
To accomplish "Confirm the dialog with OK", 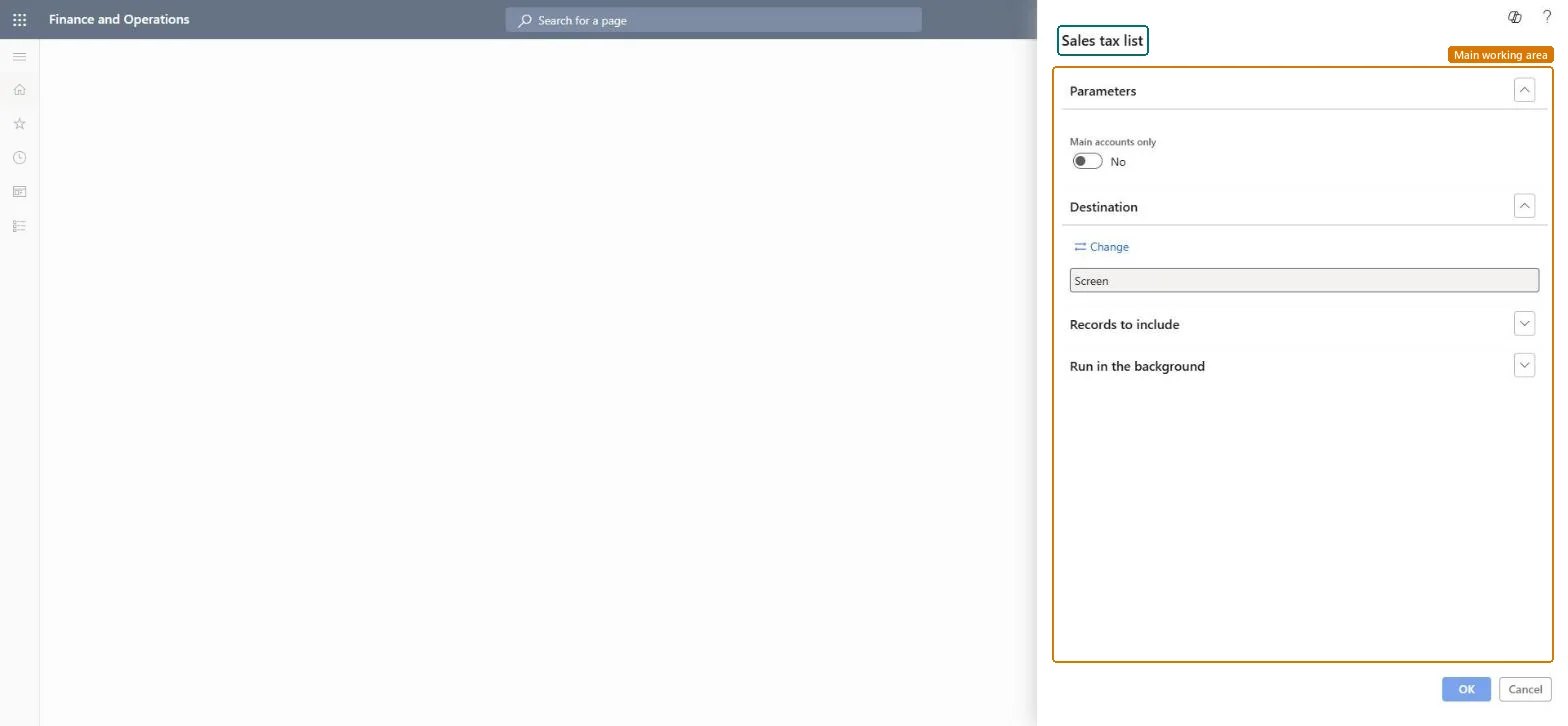I will (x=1466, y=689).
